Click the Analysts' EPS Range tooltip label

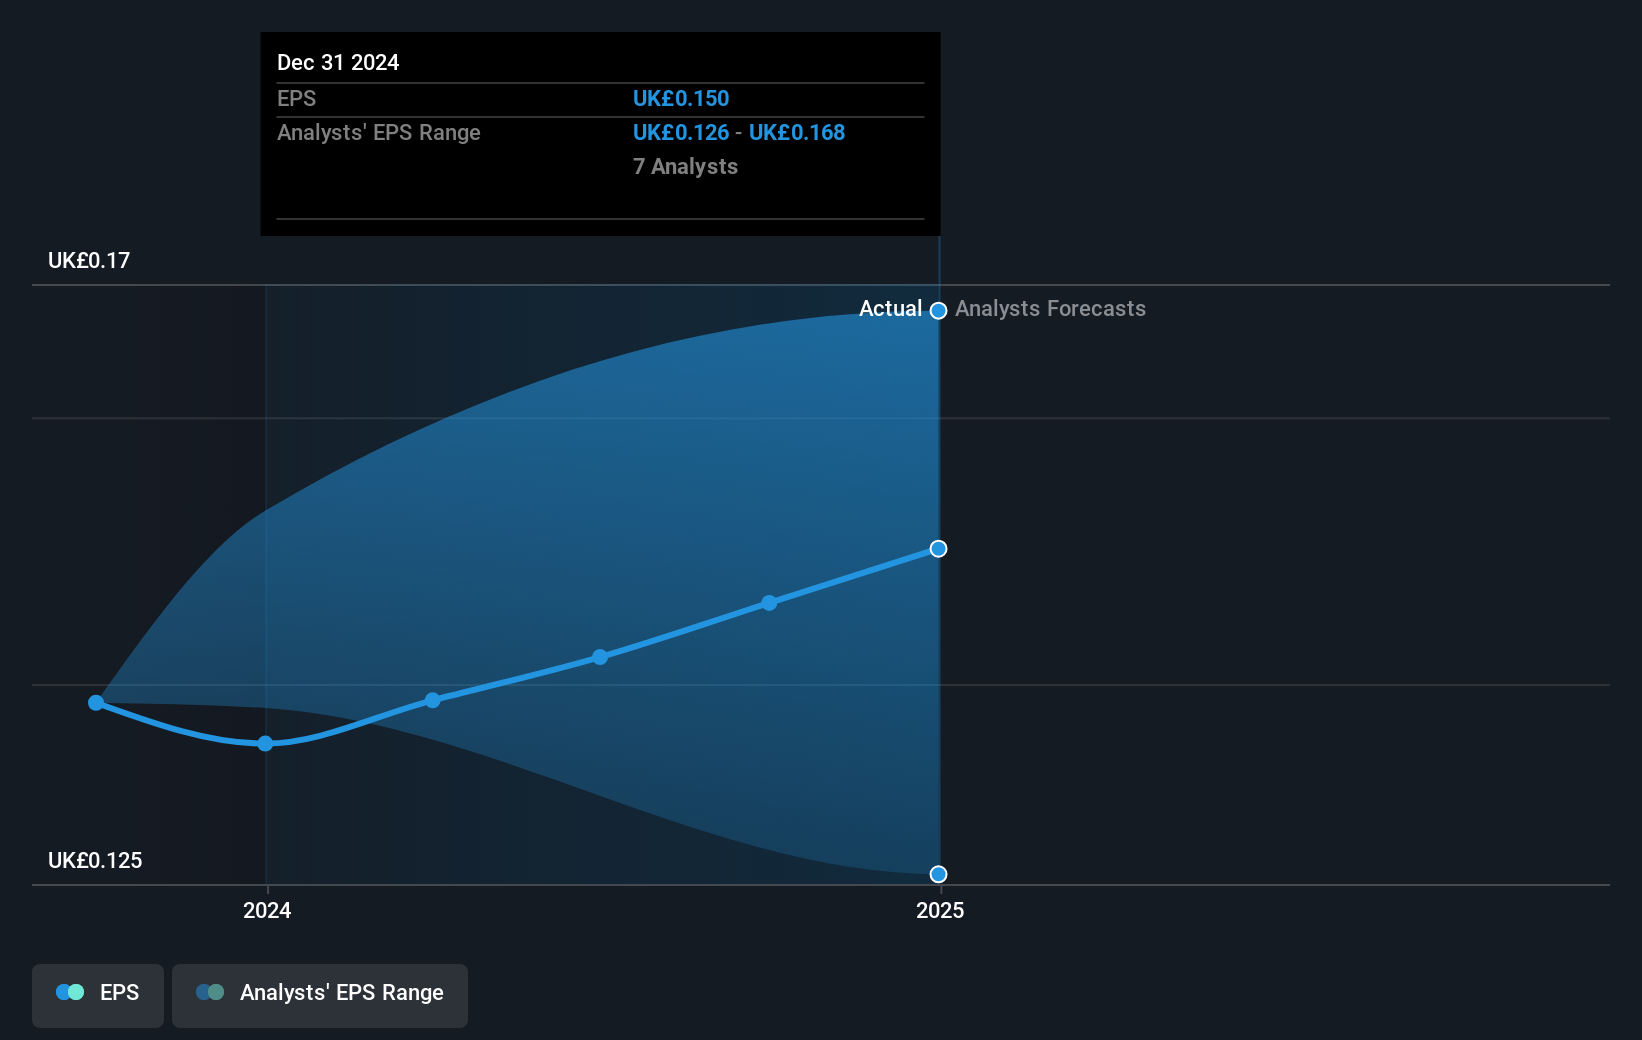[379, 132]
